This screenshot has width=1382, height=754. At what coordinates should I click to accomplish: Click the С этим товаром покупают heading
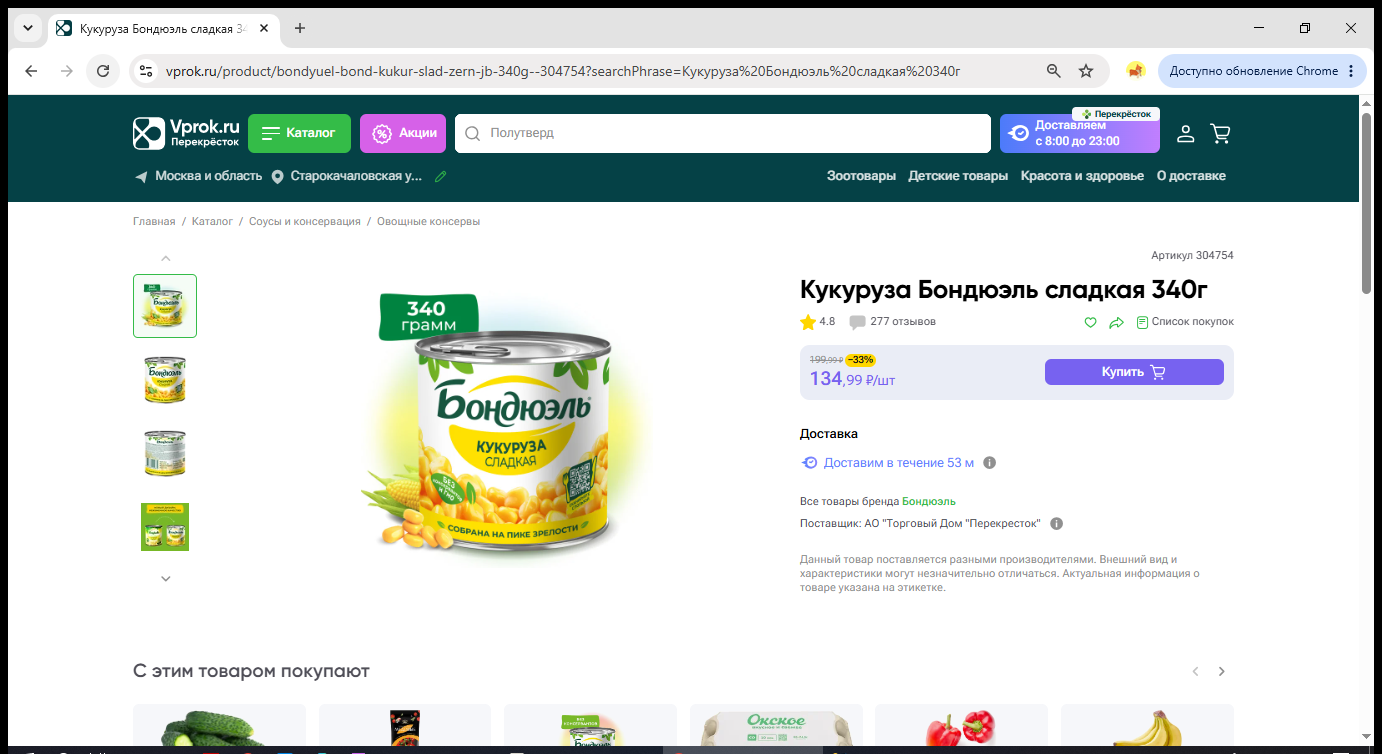click(x=251, y=671)
